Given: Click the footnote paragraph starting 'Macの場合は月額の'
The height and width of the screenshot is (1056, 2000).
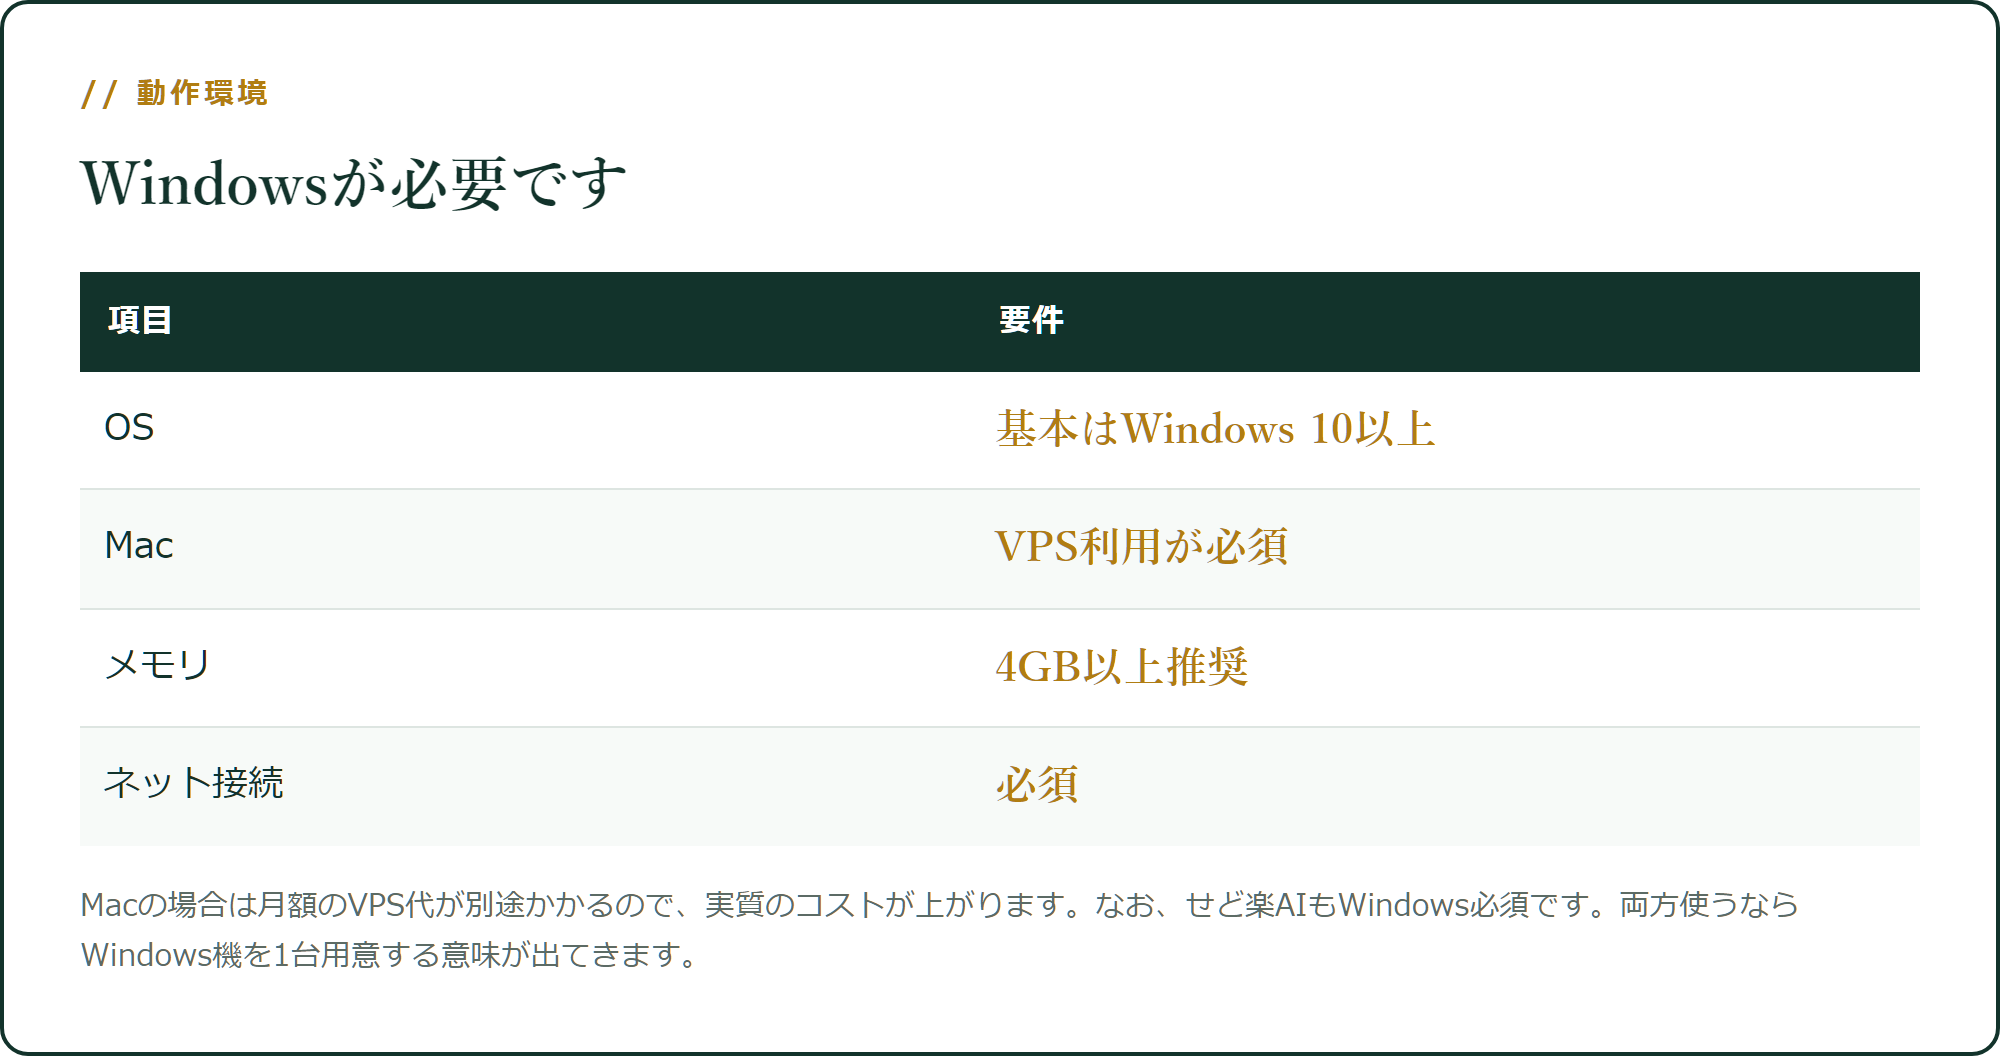Looking at the screenshot, I should point(940,930).
